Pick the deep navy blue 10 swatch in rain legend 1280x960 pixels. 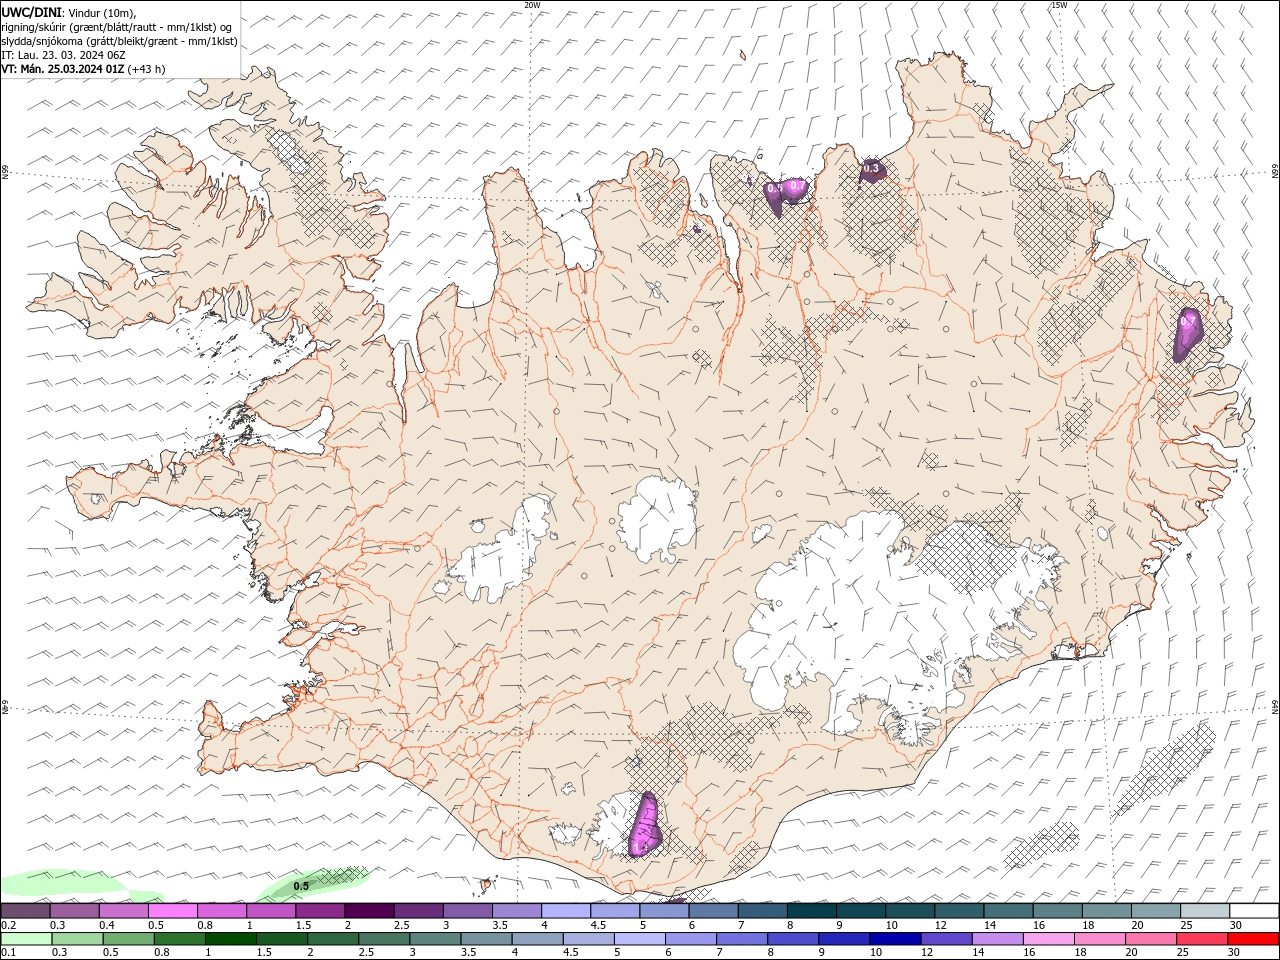[894, 939]
